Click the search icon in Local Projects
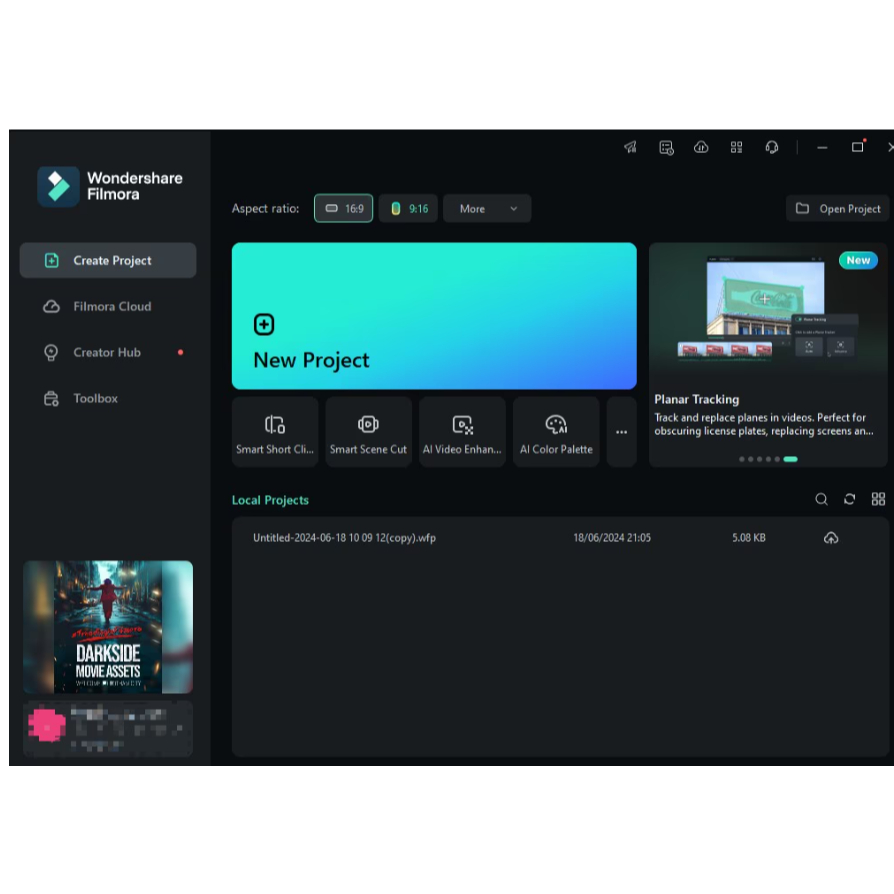 821,499
